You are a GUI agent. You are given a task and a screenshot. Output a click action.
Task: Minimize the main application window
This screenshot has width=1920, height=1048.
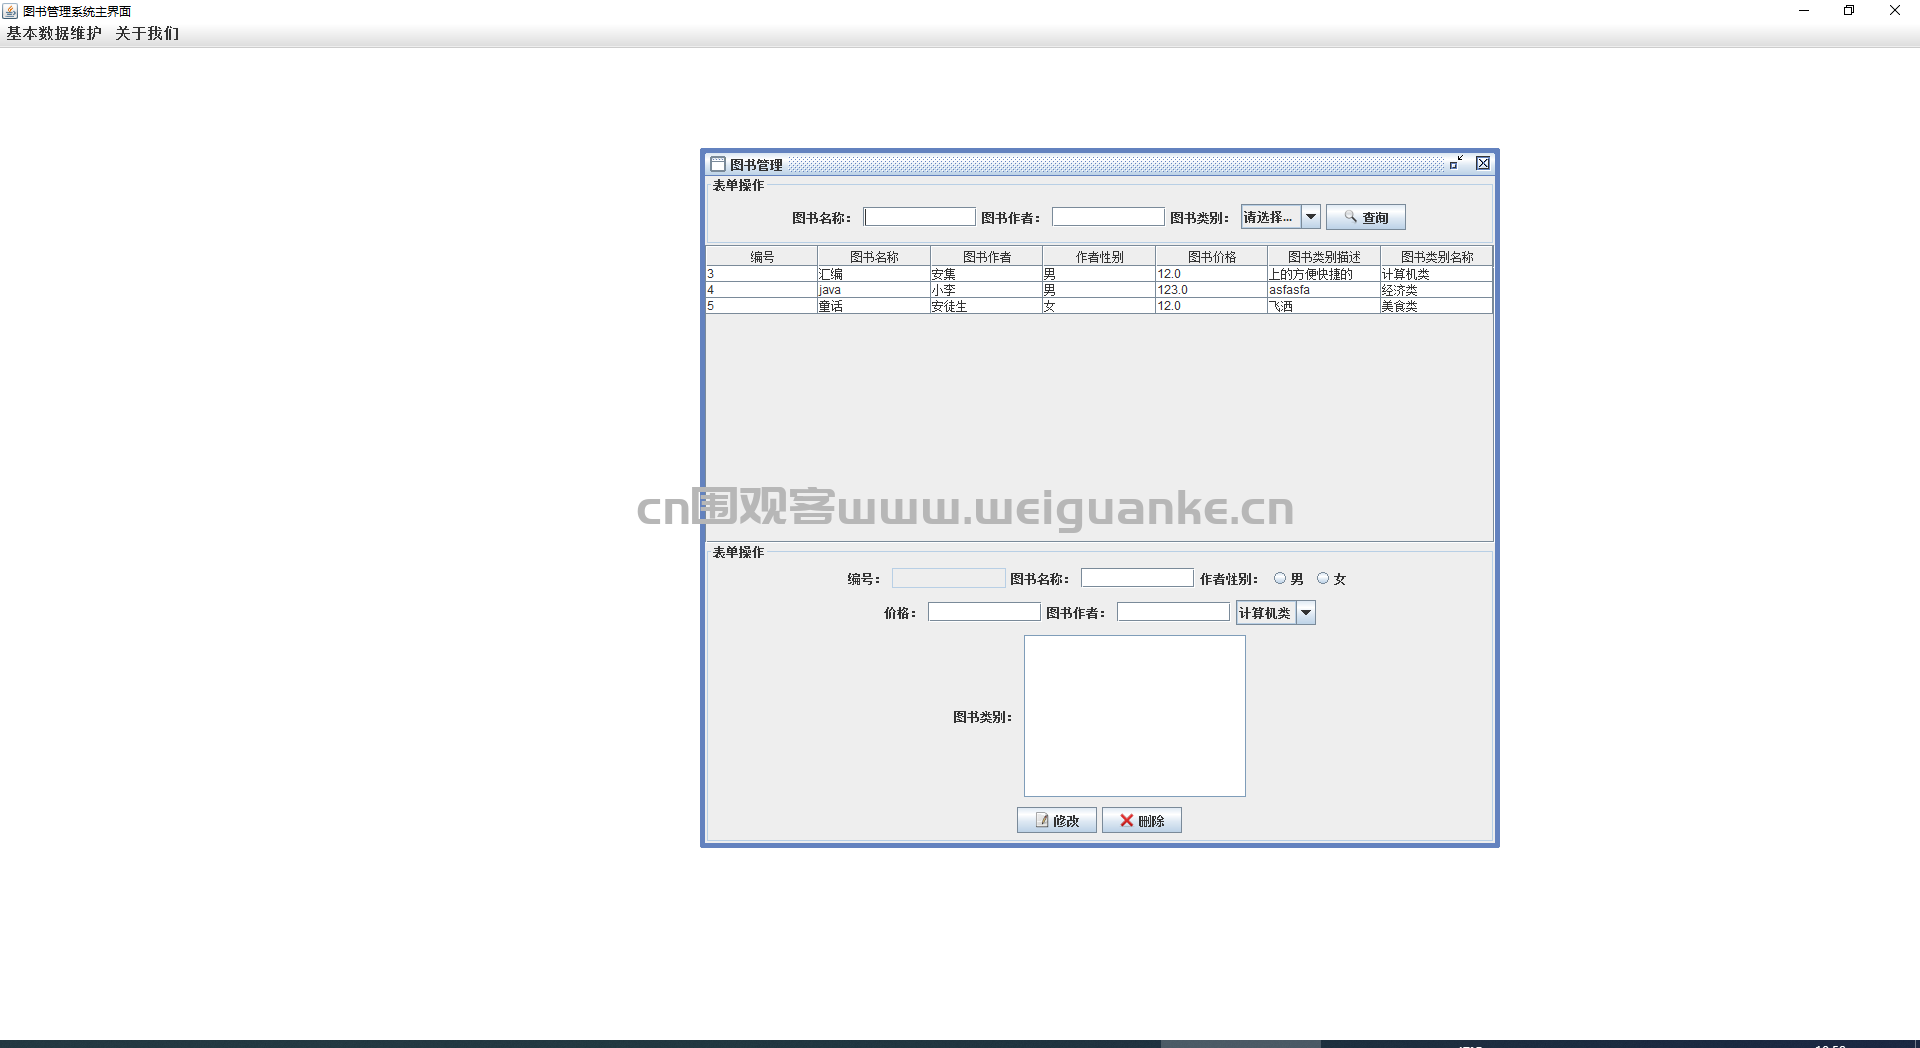click(1804, 11)
